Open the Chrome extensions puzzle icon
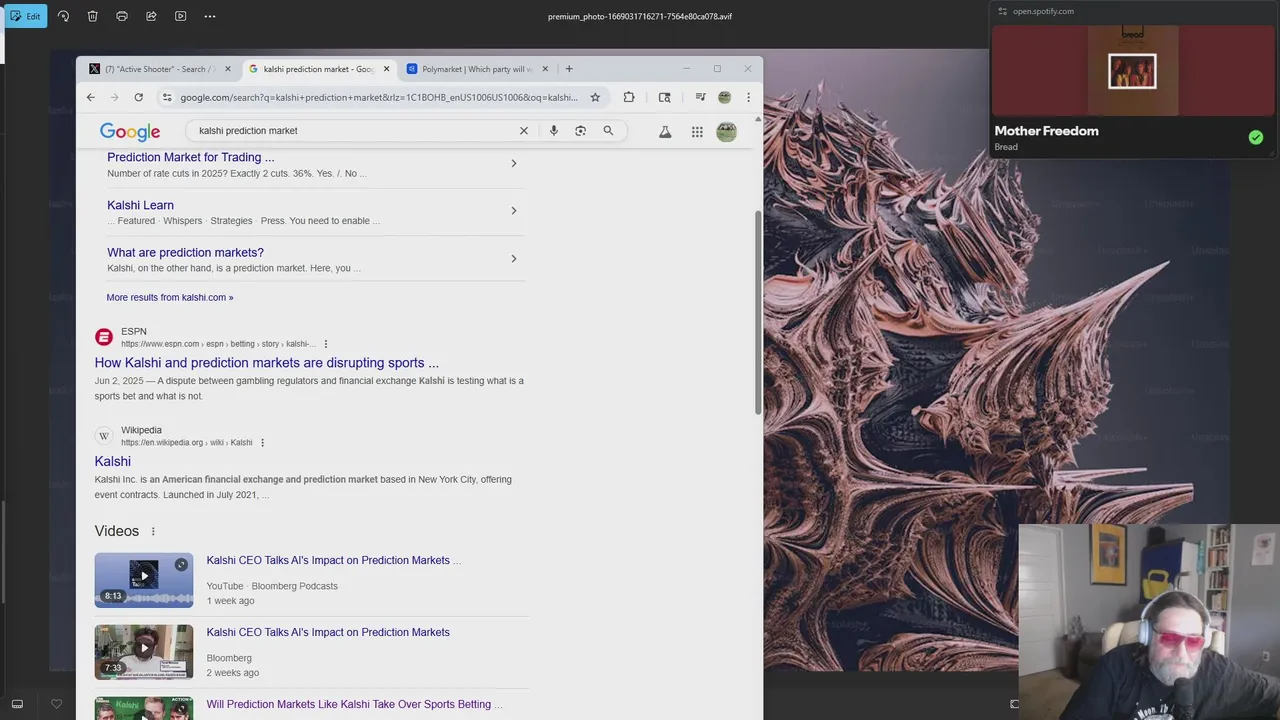1280x720 pixels. coord(629,97)
